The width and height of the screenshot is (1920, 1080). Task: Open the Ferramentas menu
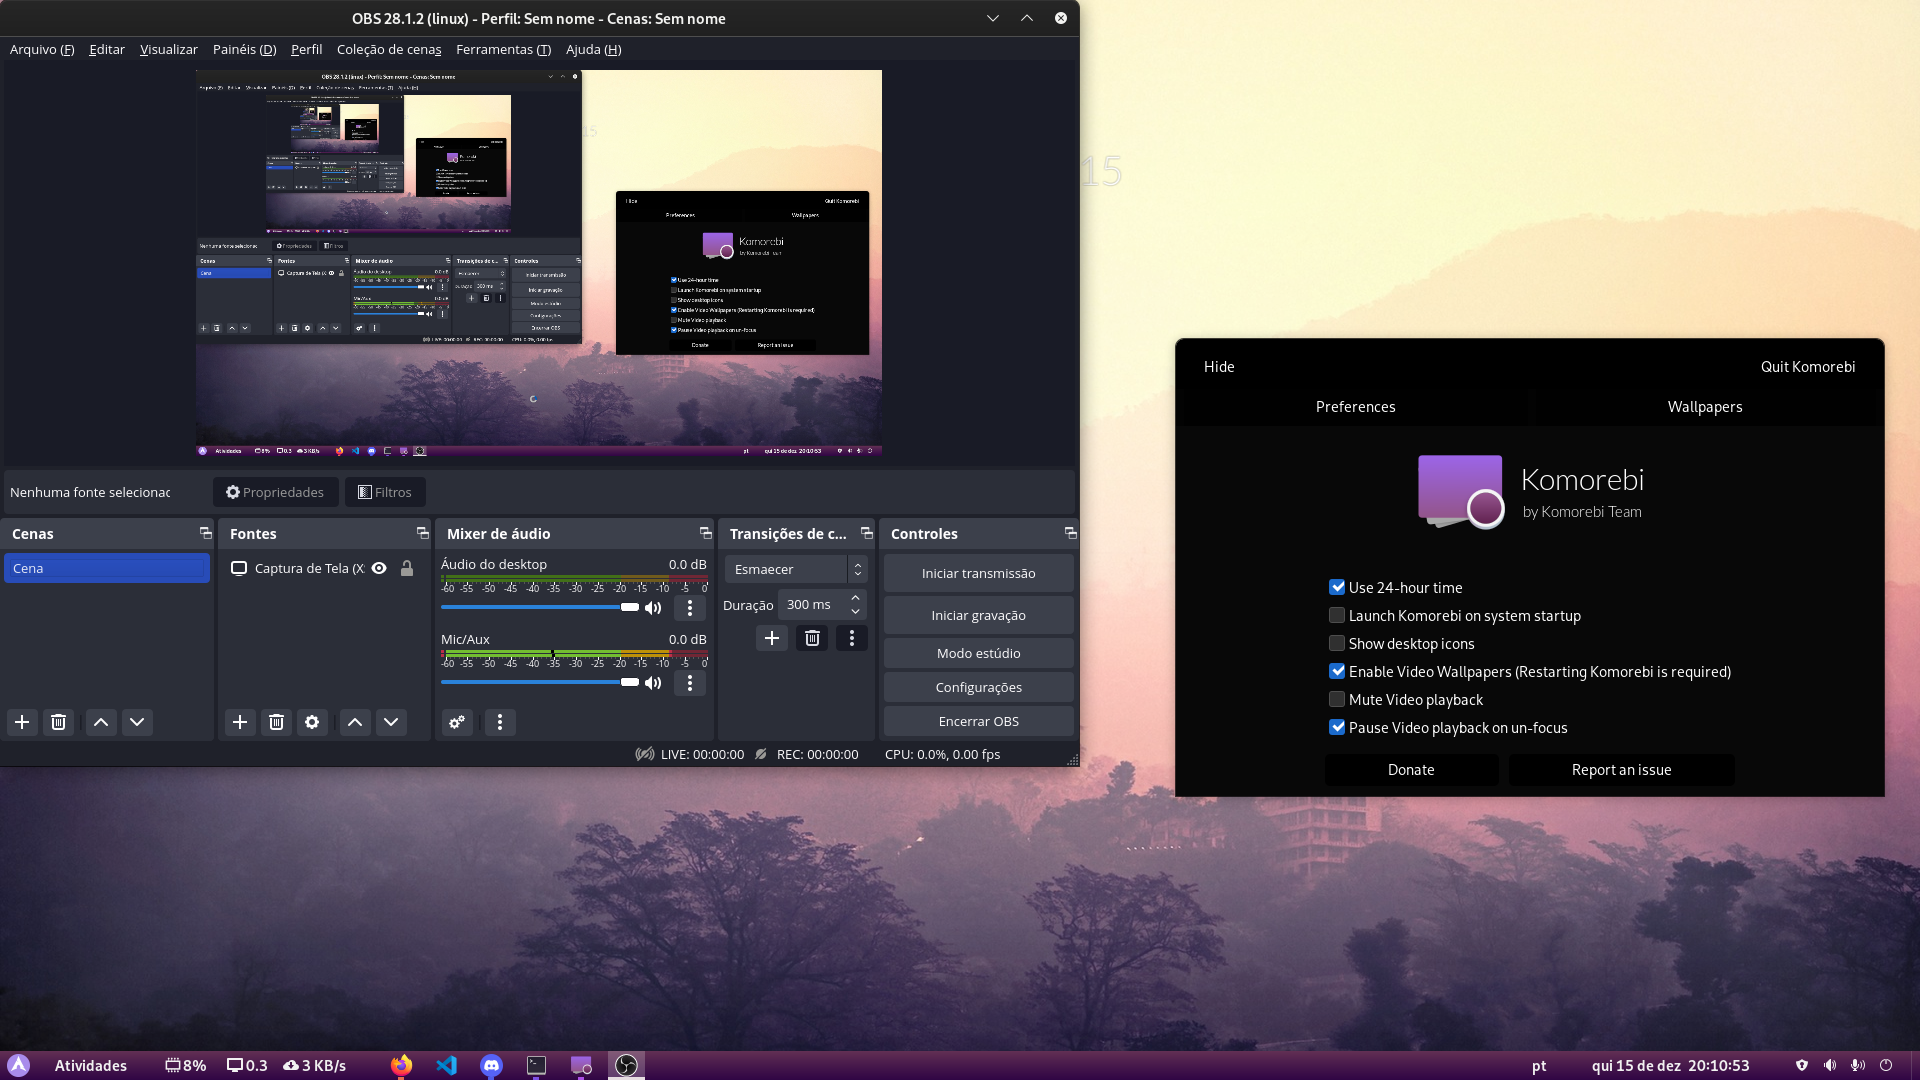click(x=503, y=49)
